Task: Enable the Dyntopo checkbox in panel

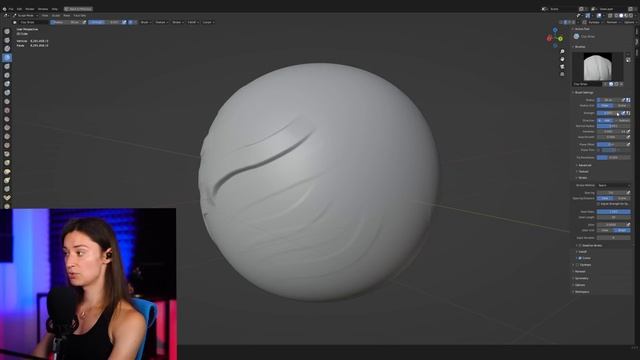Action: 577,265
